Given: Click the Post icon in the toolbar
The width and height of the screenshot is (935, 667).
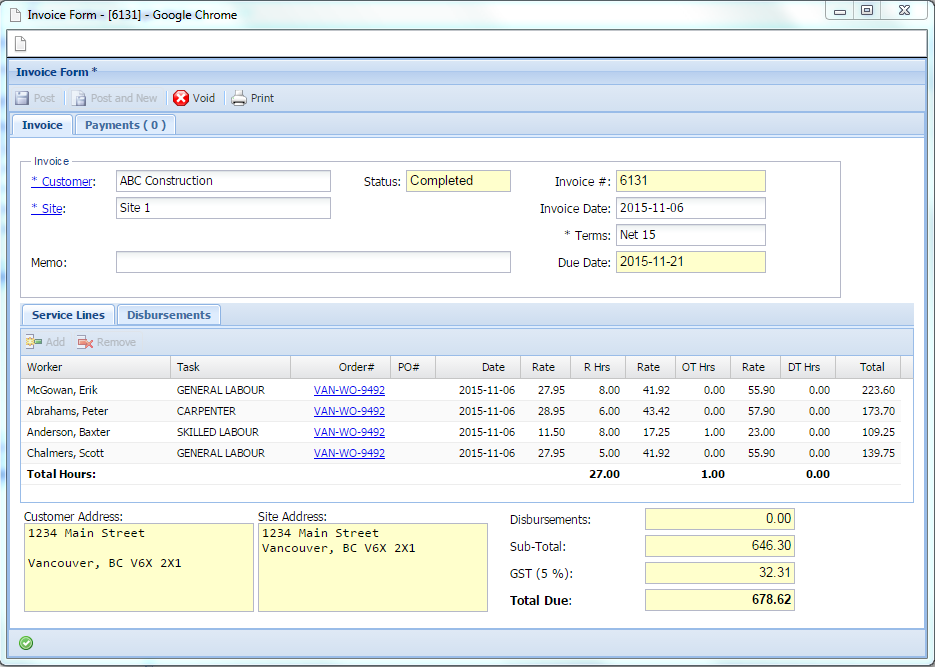Looking at the screenshot, I should [x=35, y=97].
